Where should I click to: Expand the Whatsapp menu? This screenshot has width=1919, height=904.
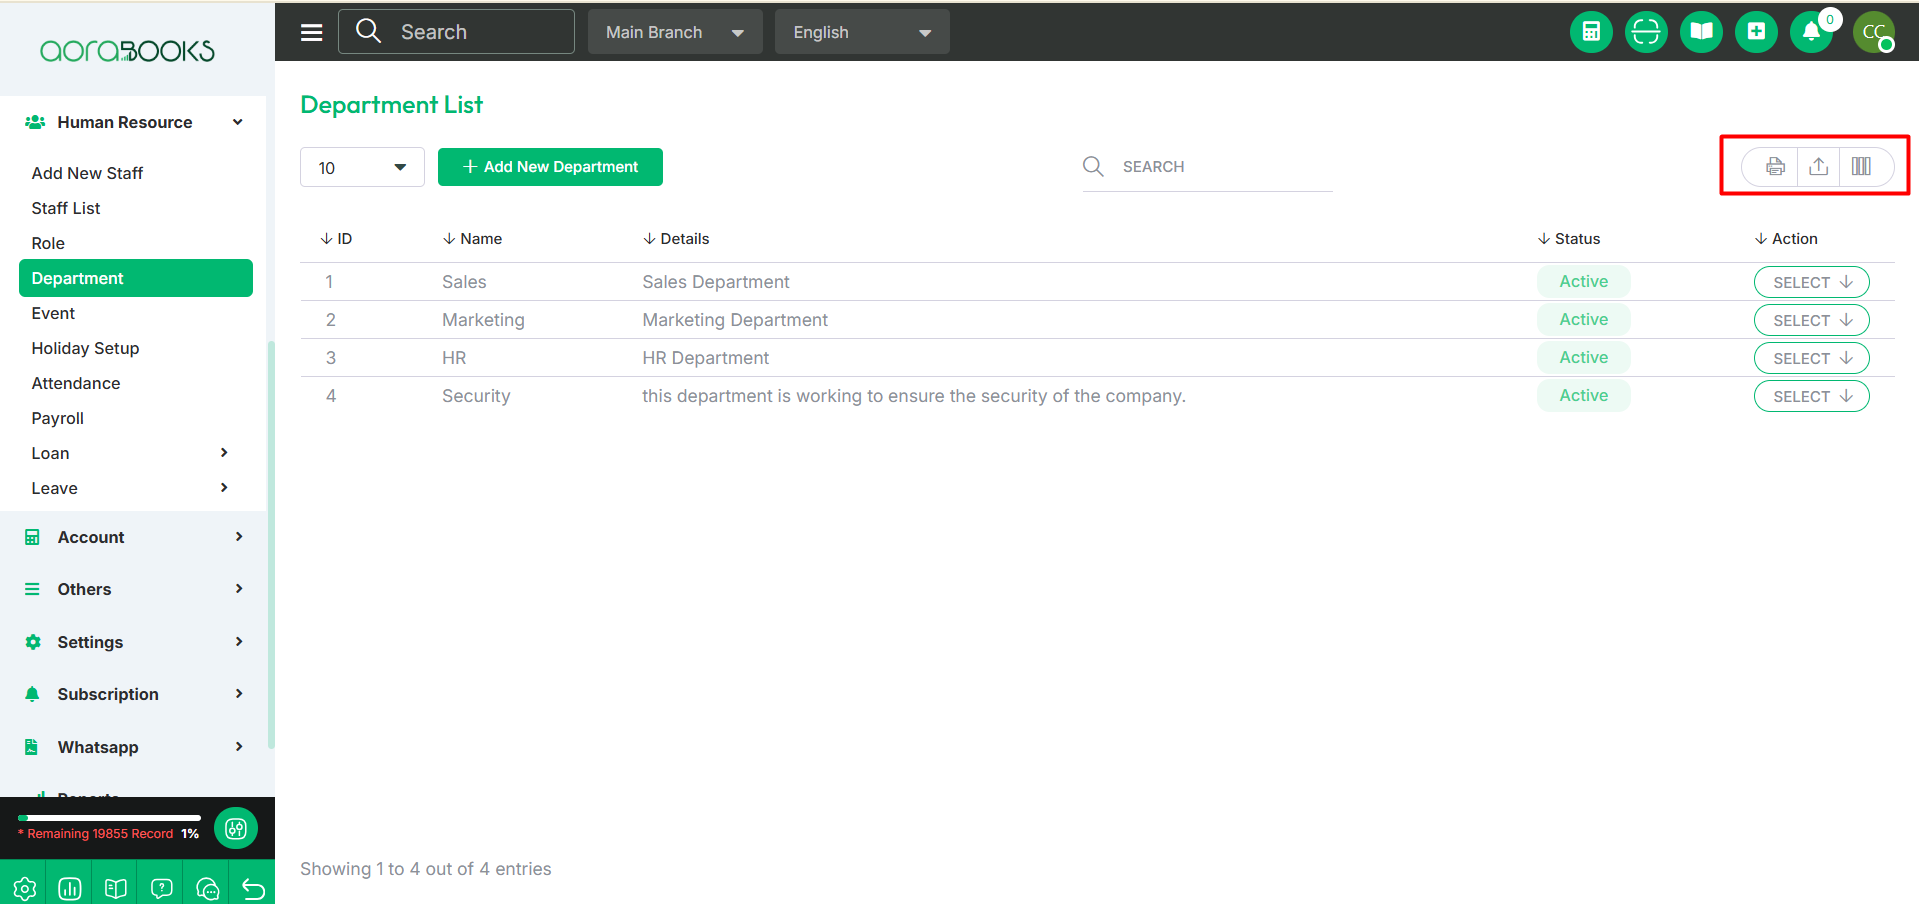(134, 747)
